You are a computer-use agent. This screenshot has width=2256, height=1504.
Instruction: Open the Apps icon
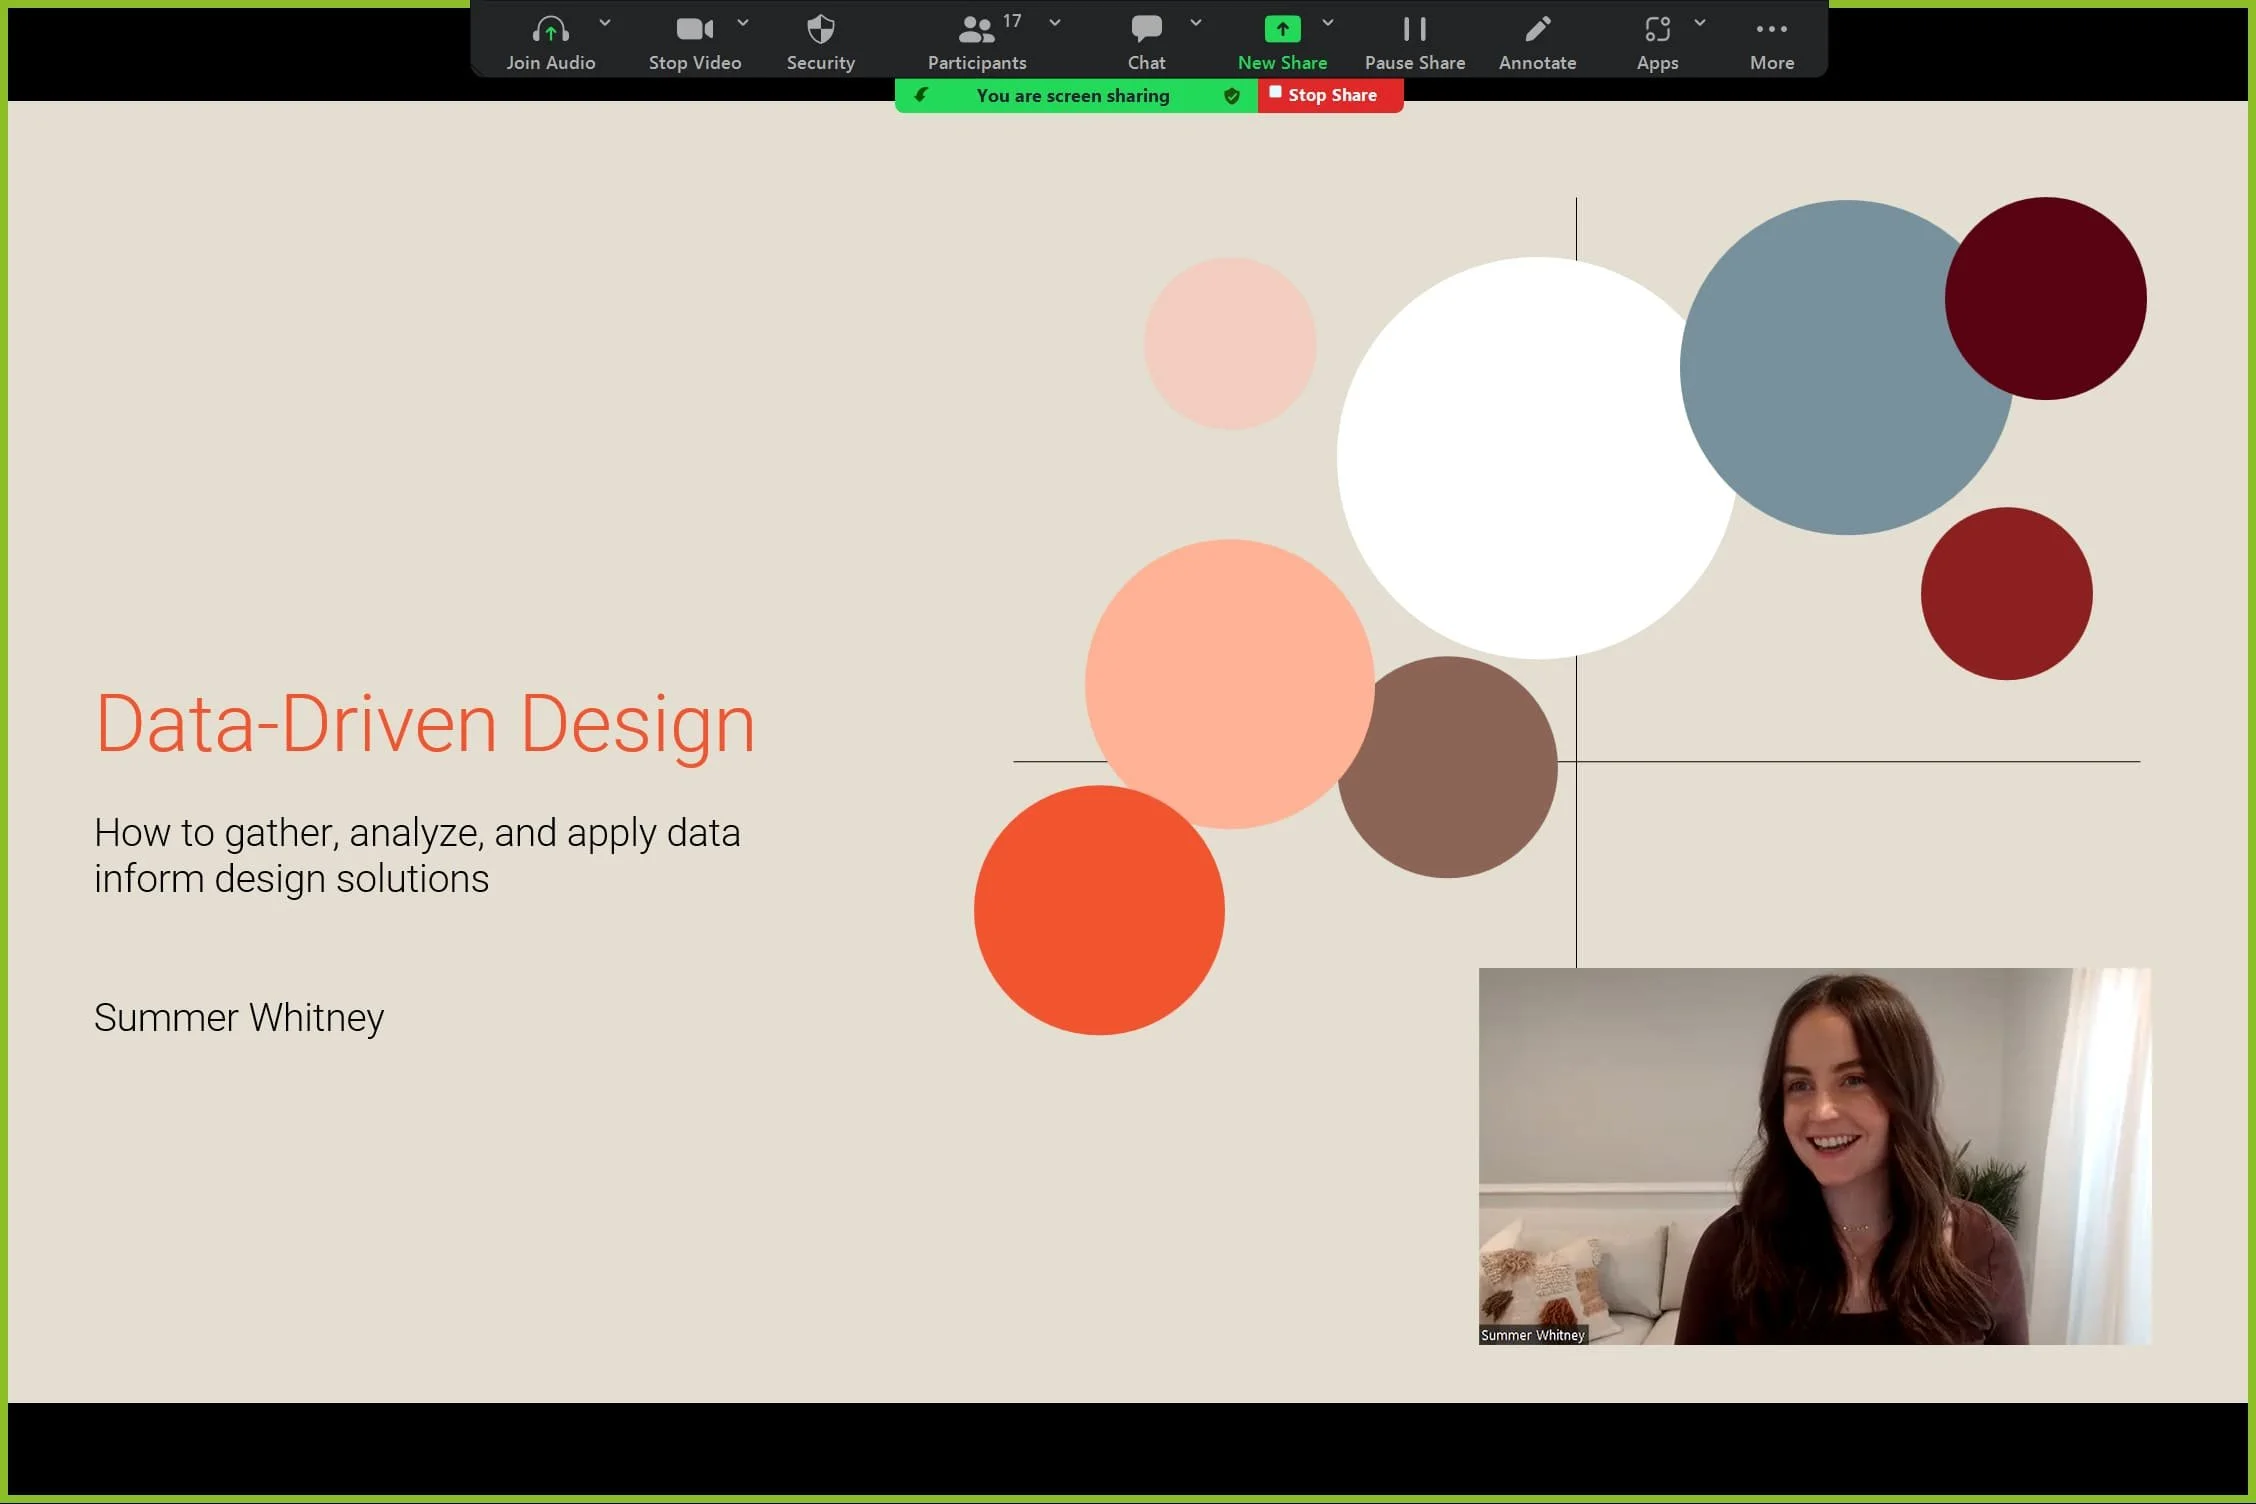pos(1657,30)
